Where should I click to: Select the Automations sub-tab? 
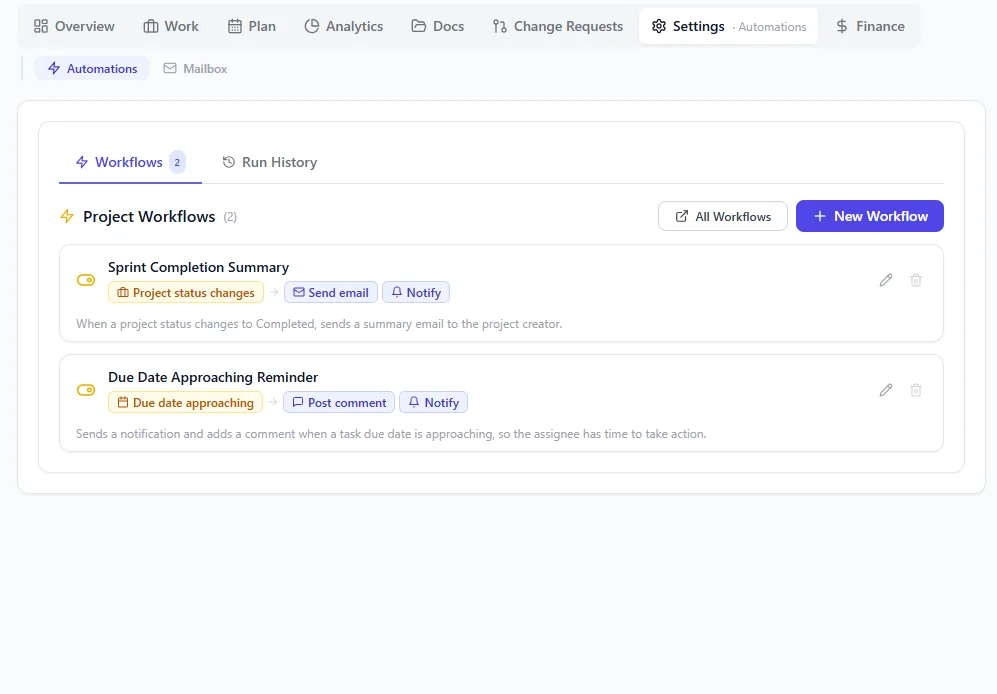tap(92, 69)
